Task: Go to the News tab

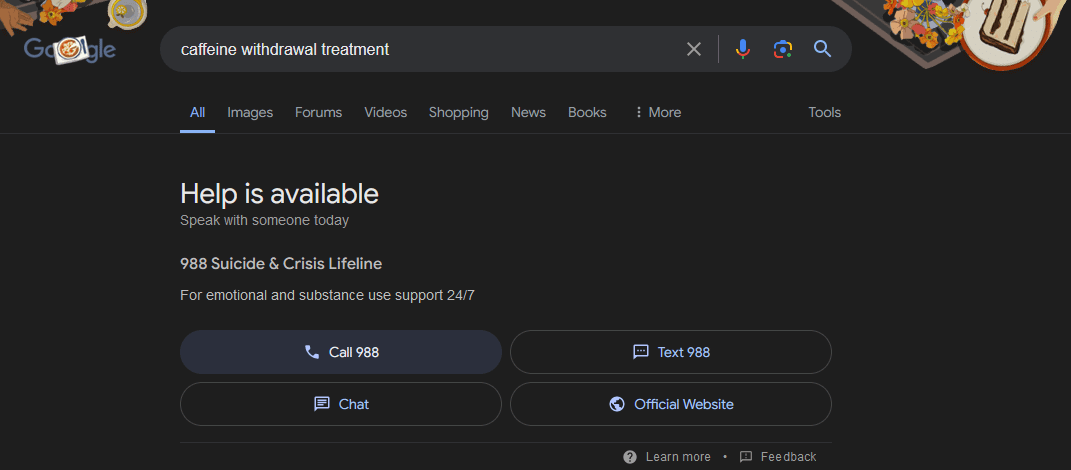Action: pyautogui.click(x=528, y=112)
